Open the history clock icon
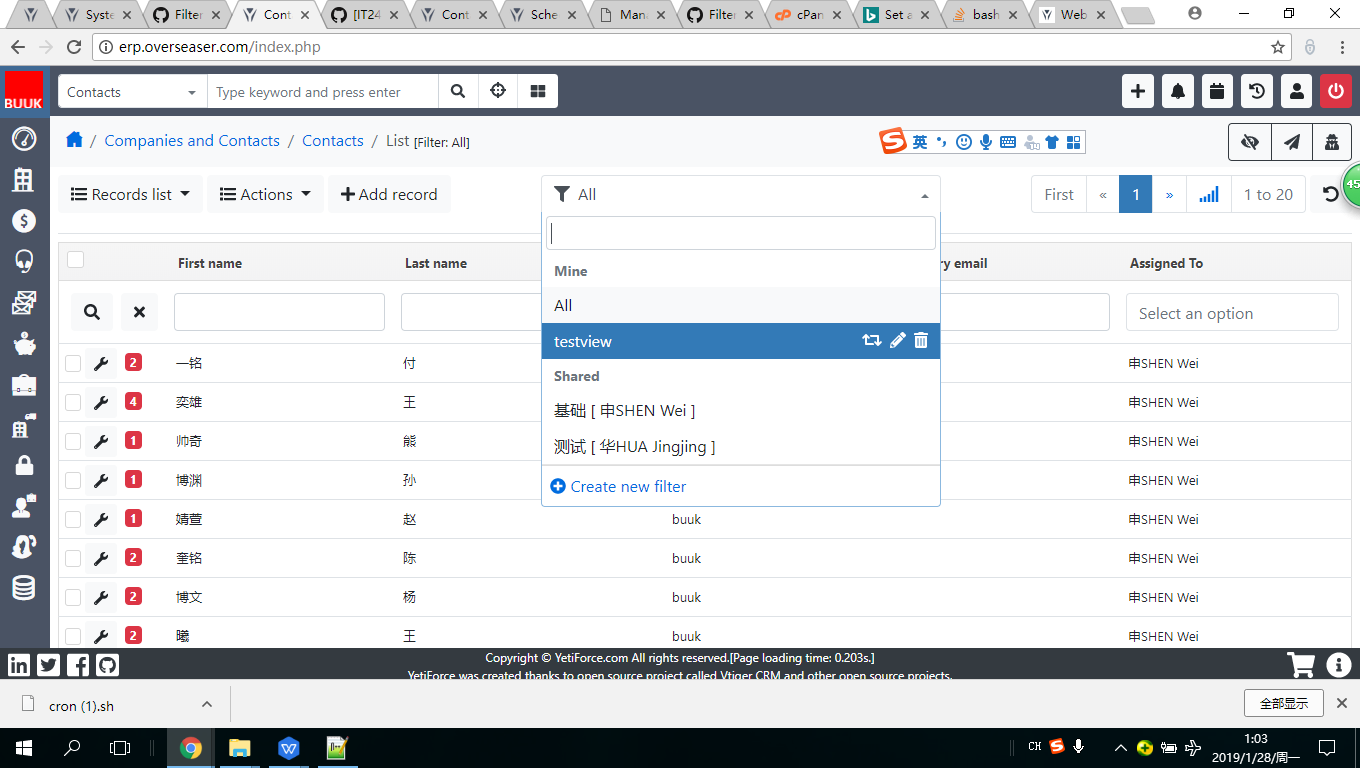This screenshot has width=1360, height=768. point(1257,92)
